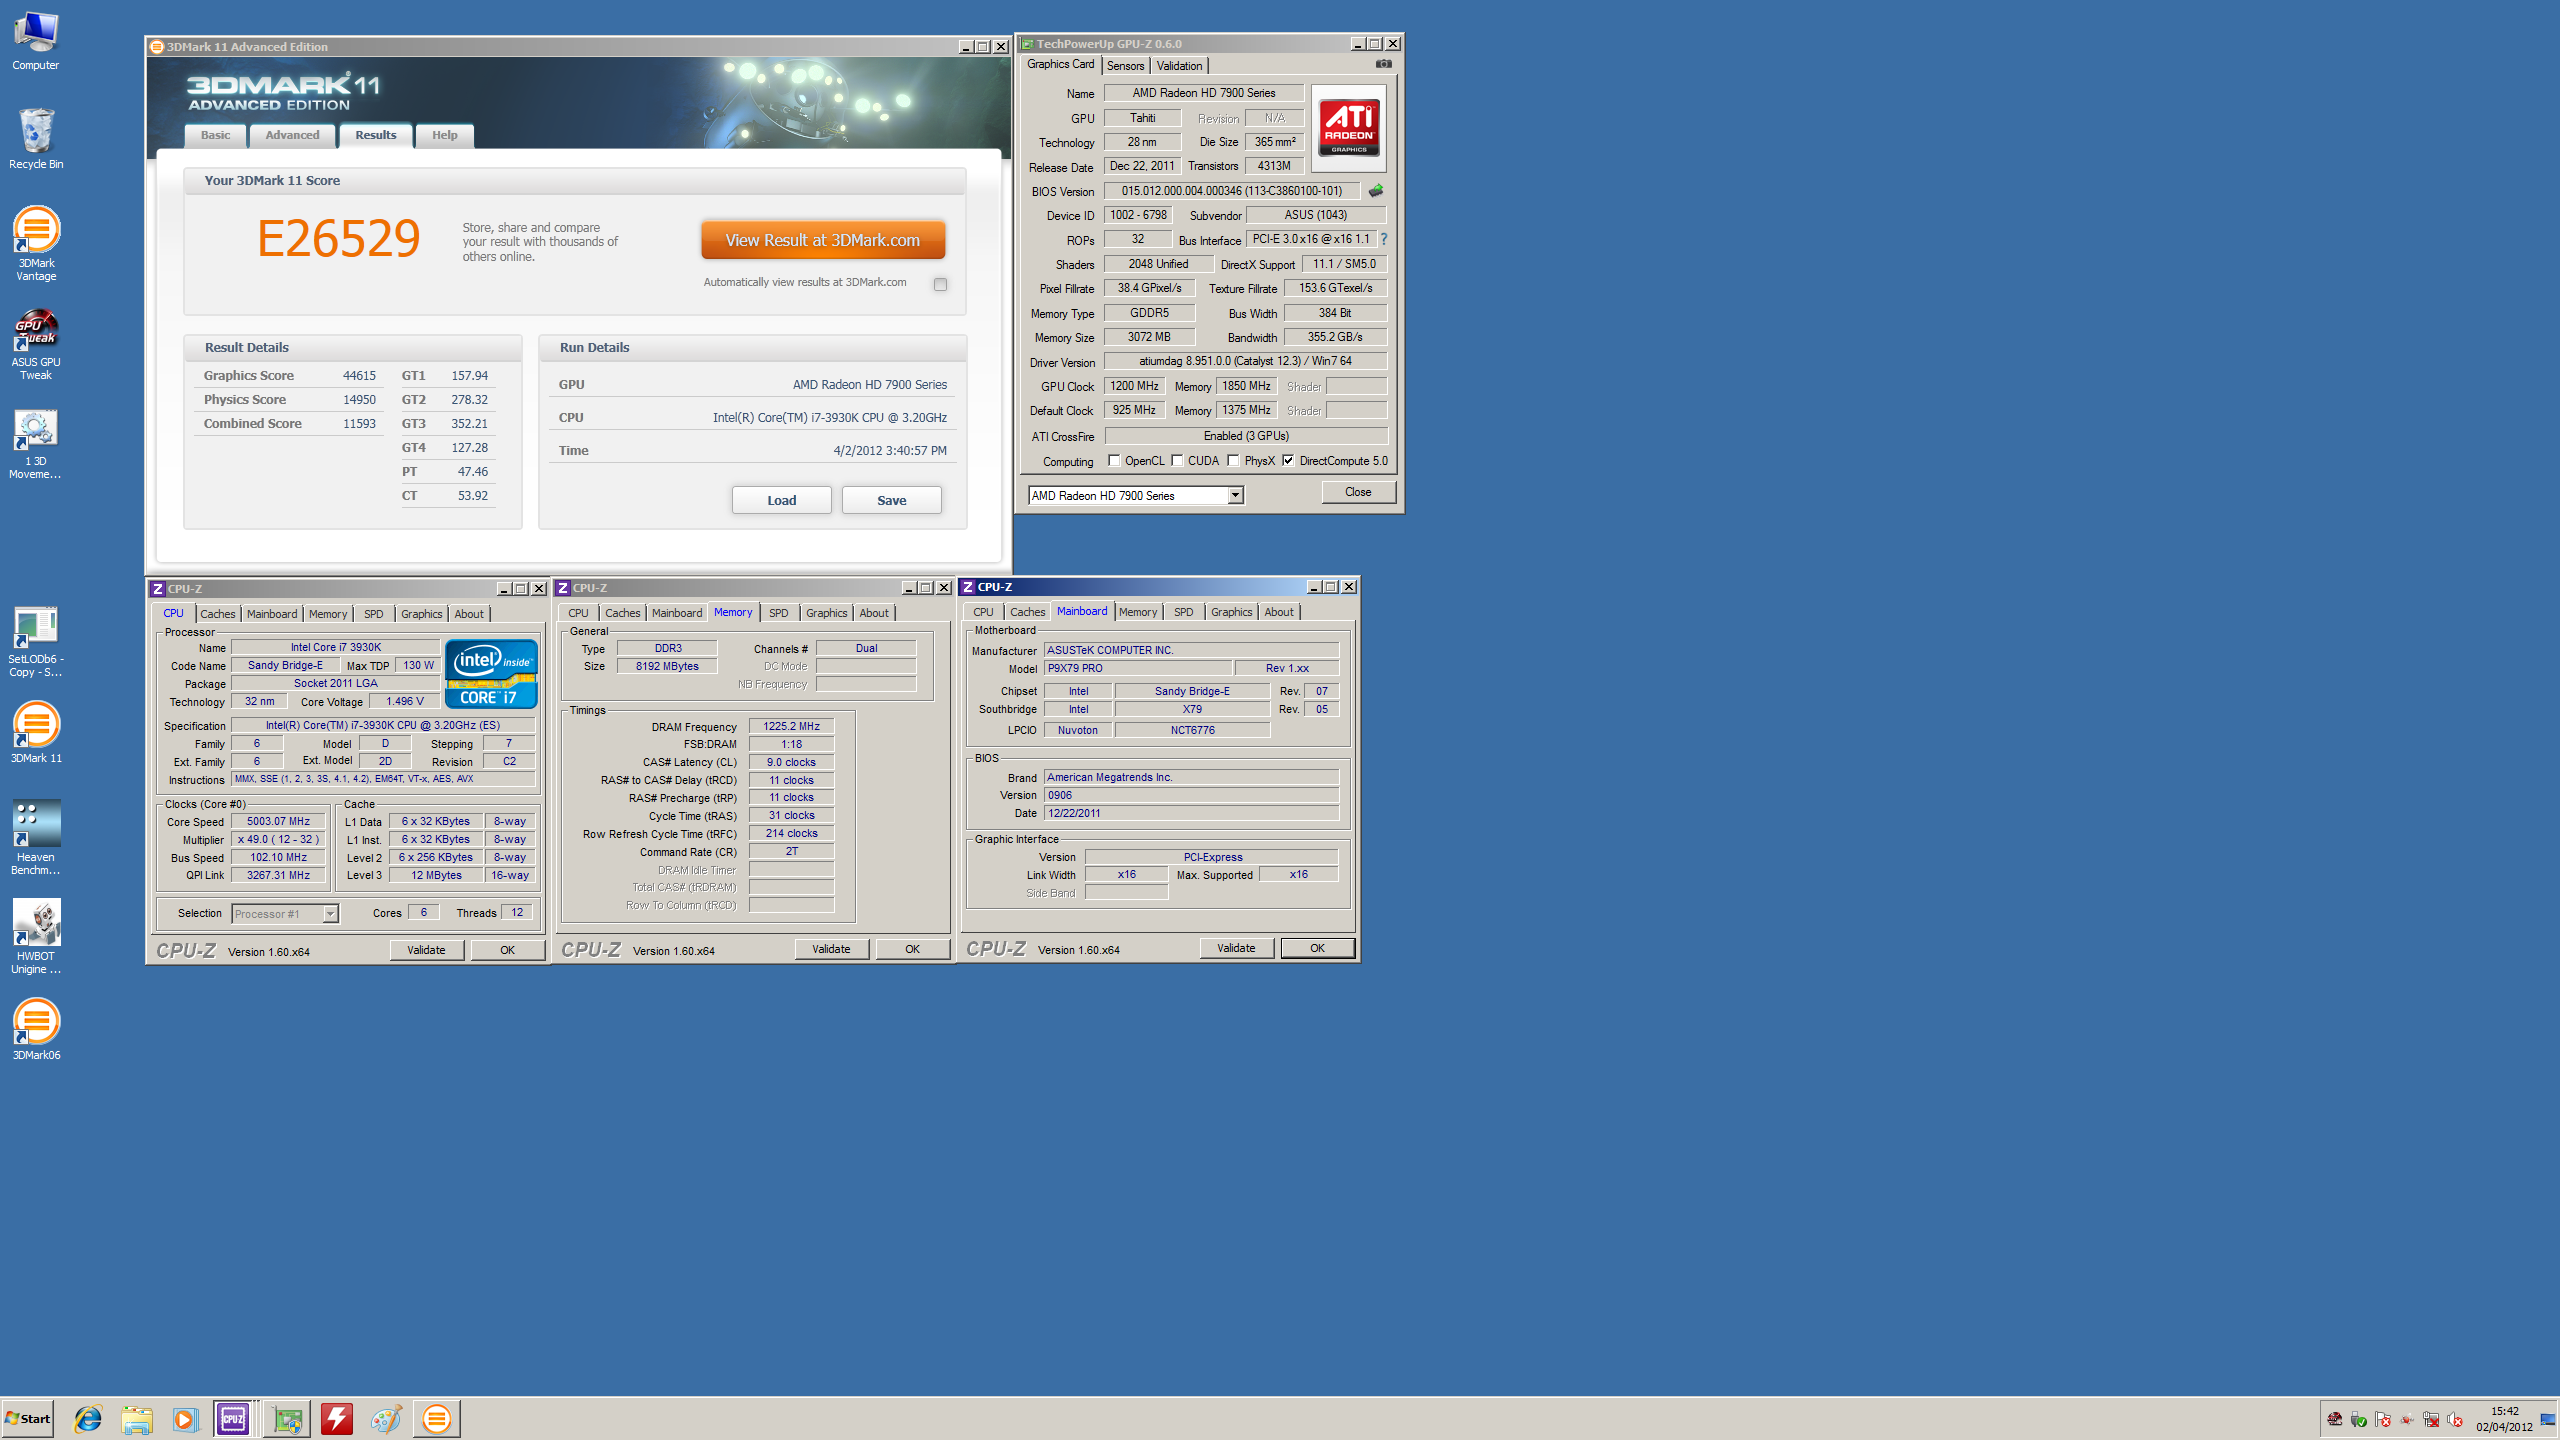Click the Intel Core i7 logo in CPU-Z

491,674
